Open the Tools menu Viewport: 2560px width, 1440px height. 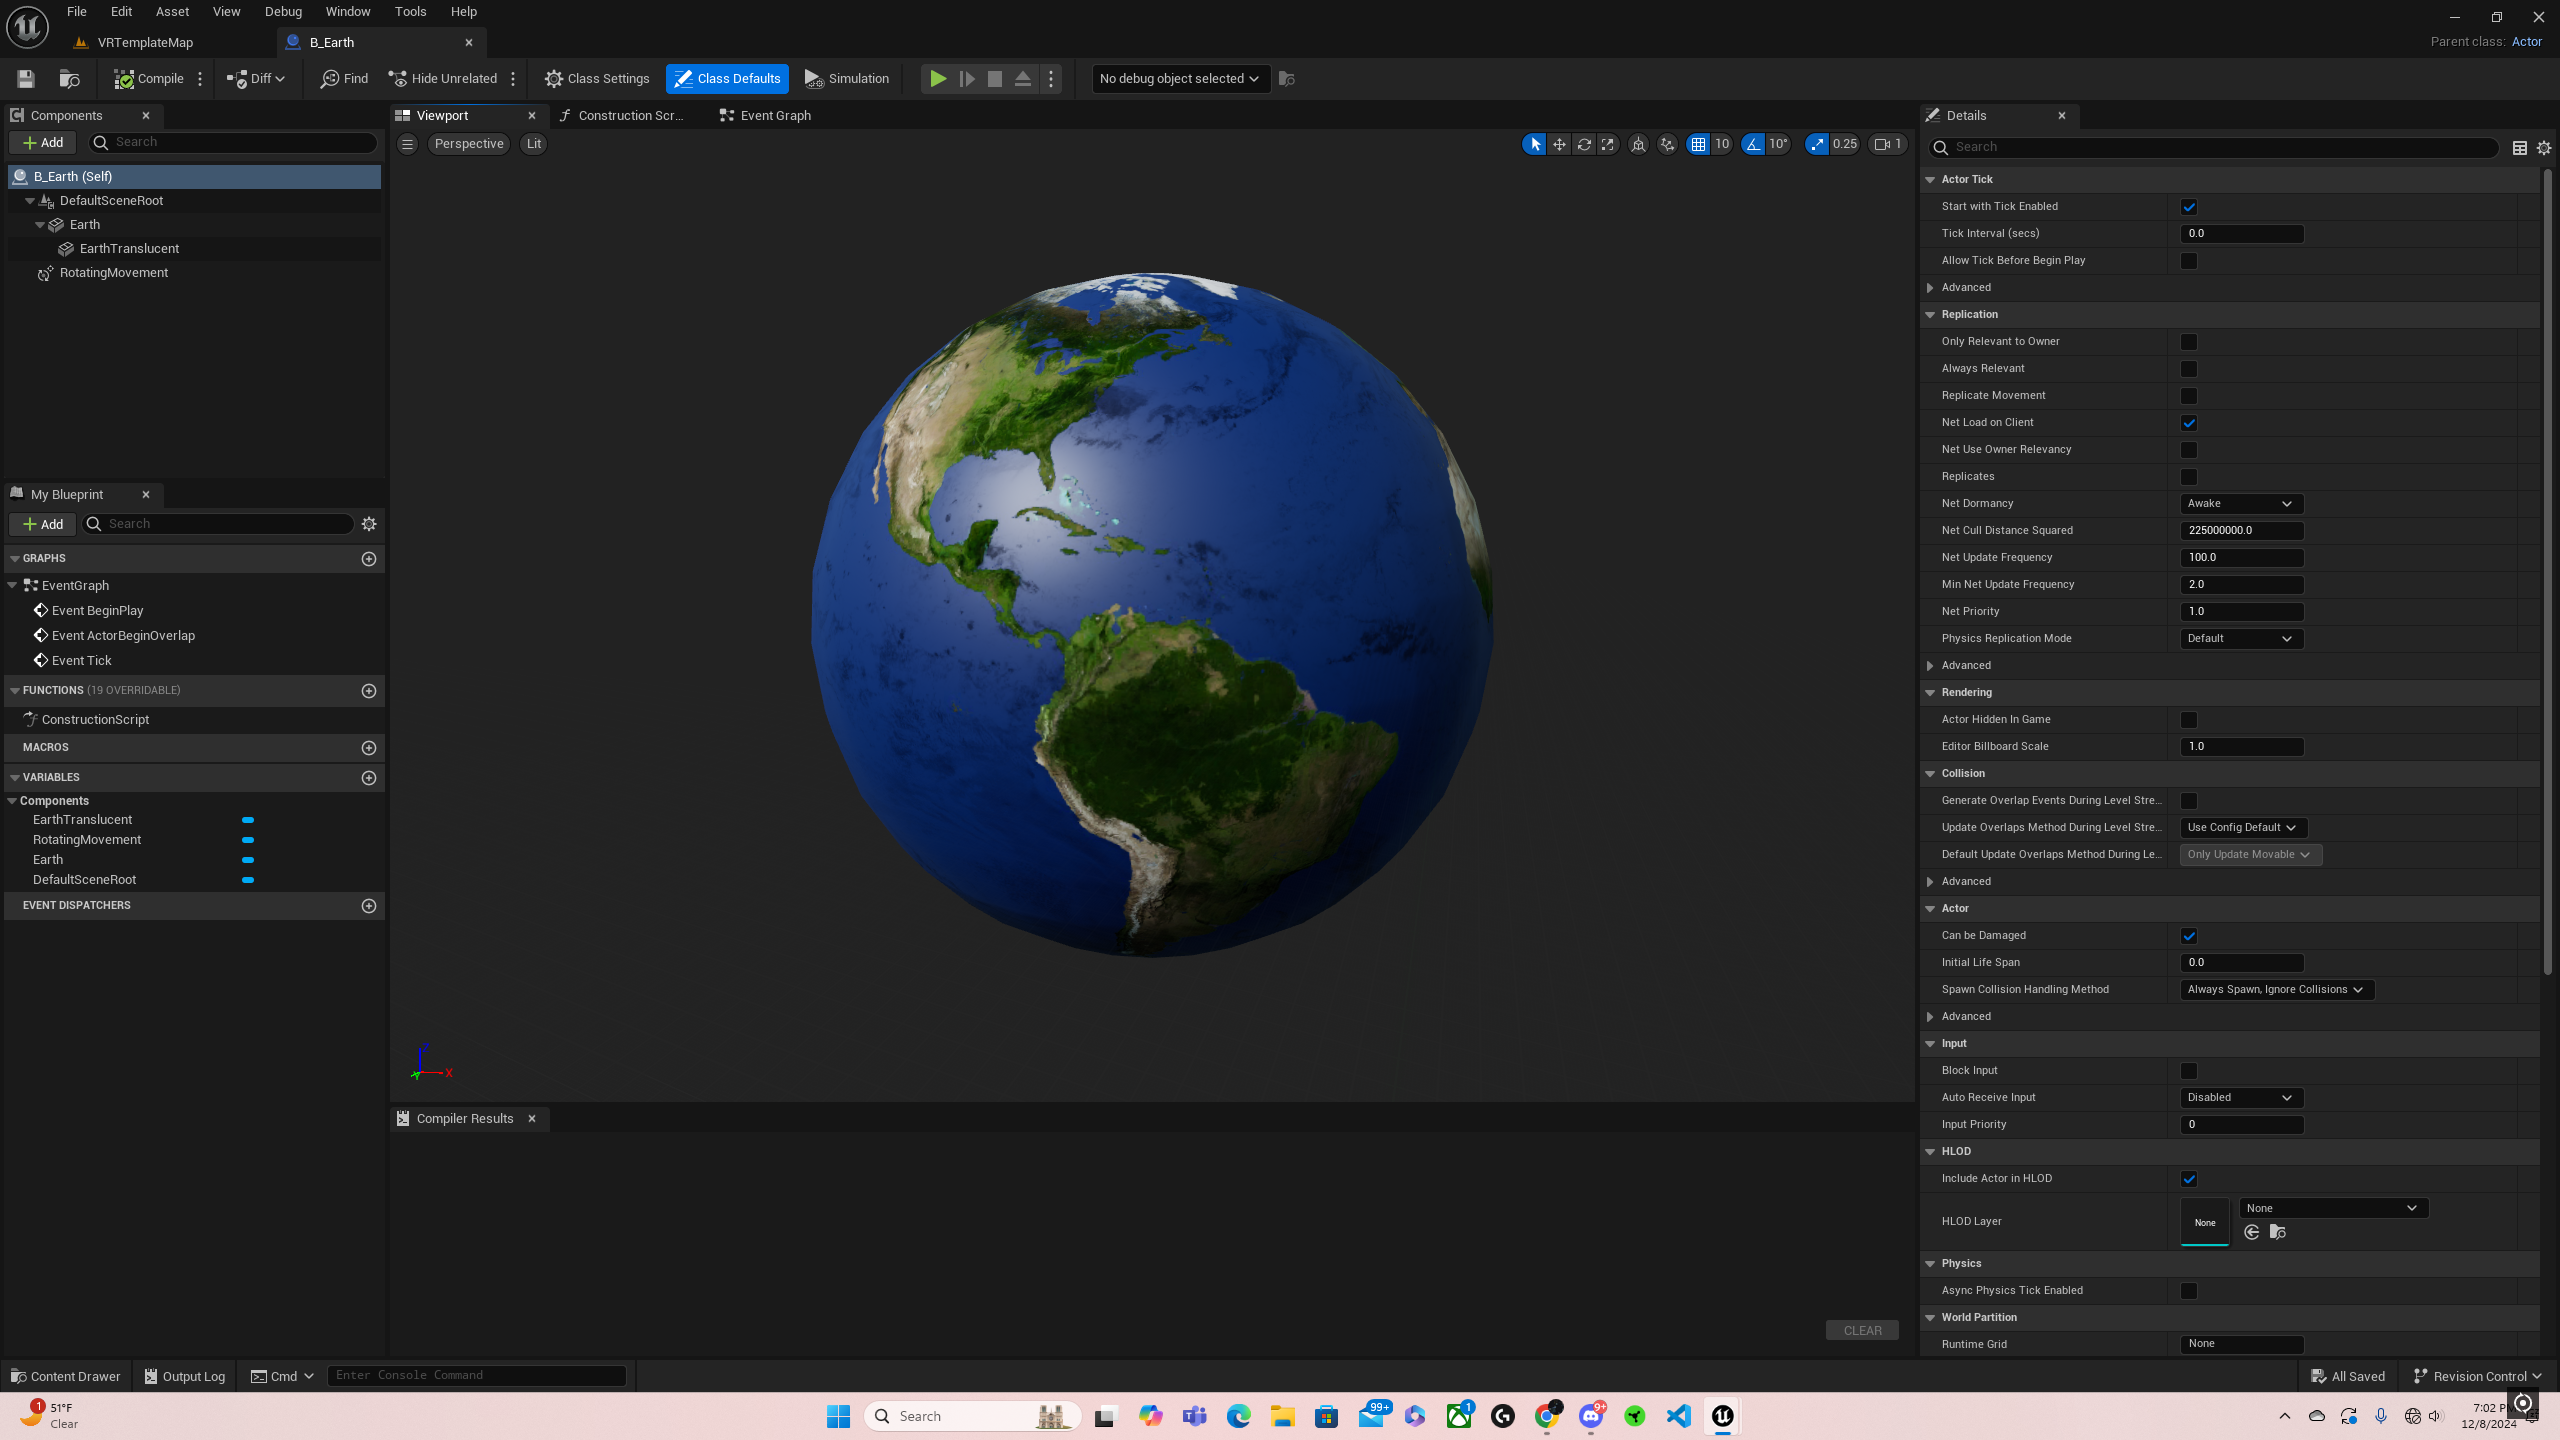point(410,12)
